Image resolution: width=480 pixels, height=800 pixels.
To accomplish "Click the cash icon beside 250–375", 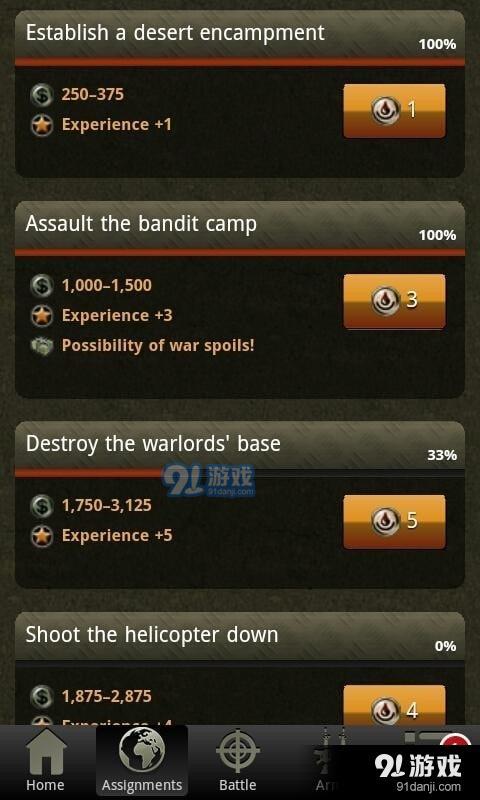I will 42,95.
